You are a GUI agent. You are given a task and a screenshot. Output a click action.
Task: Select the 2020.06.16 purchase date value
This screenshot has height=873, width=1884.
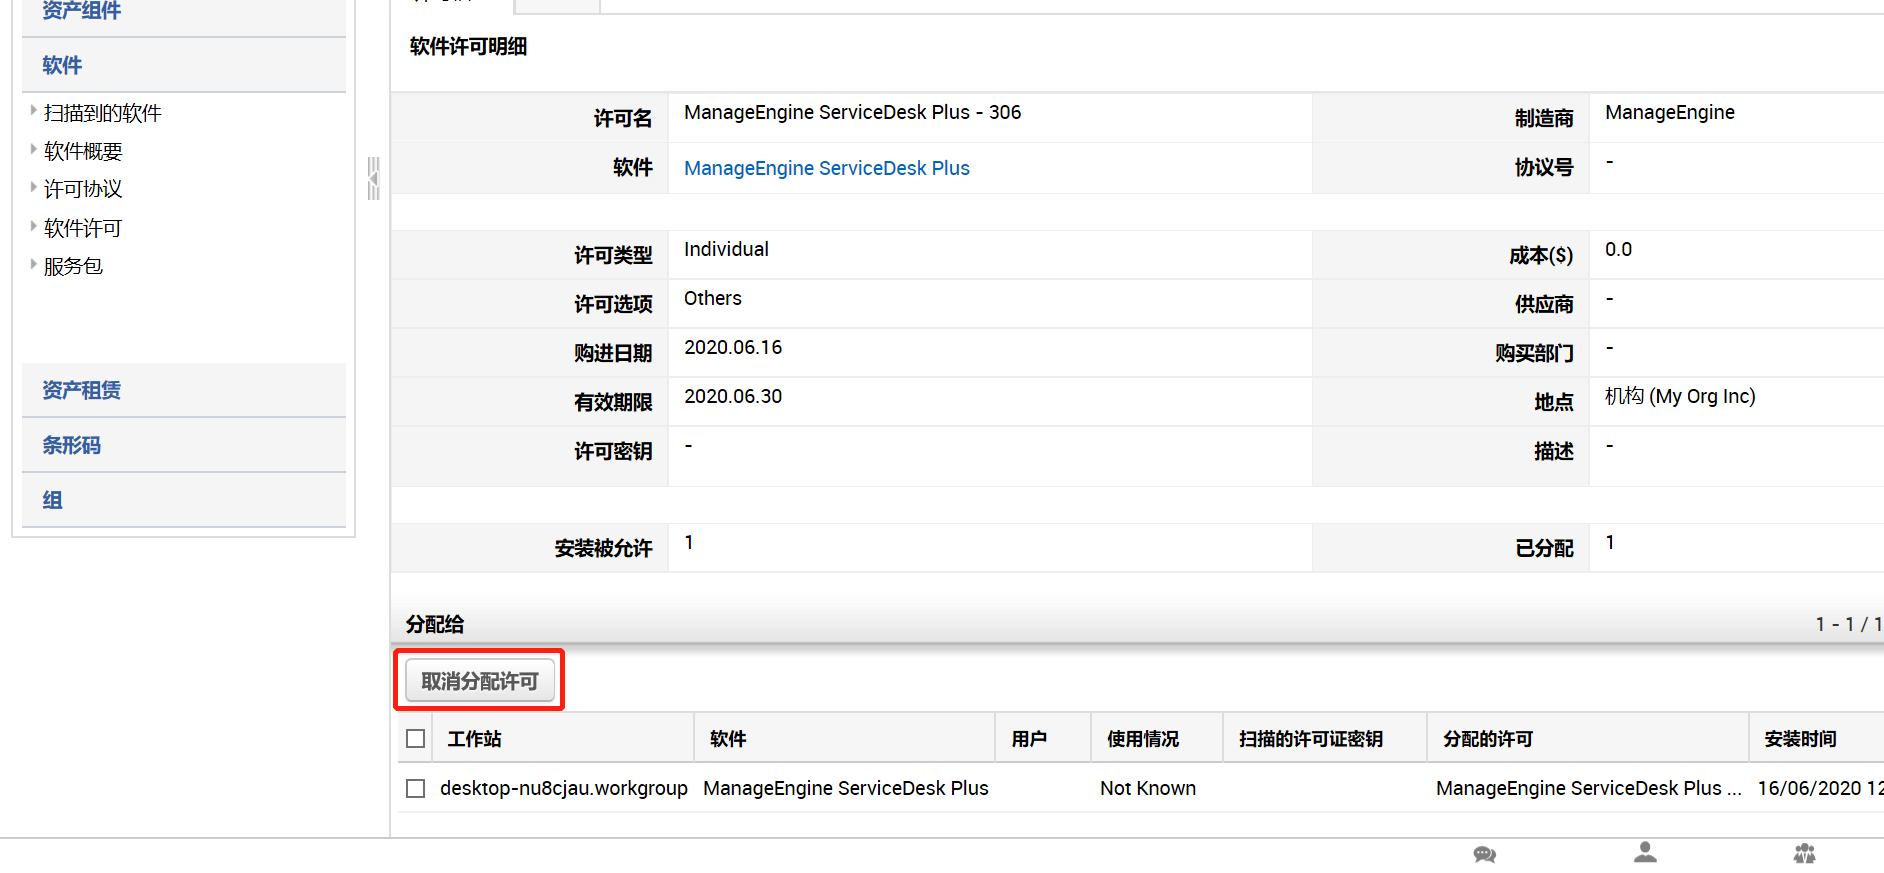point(733,347)
